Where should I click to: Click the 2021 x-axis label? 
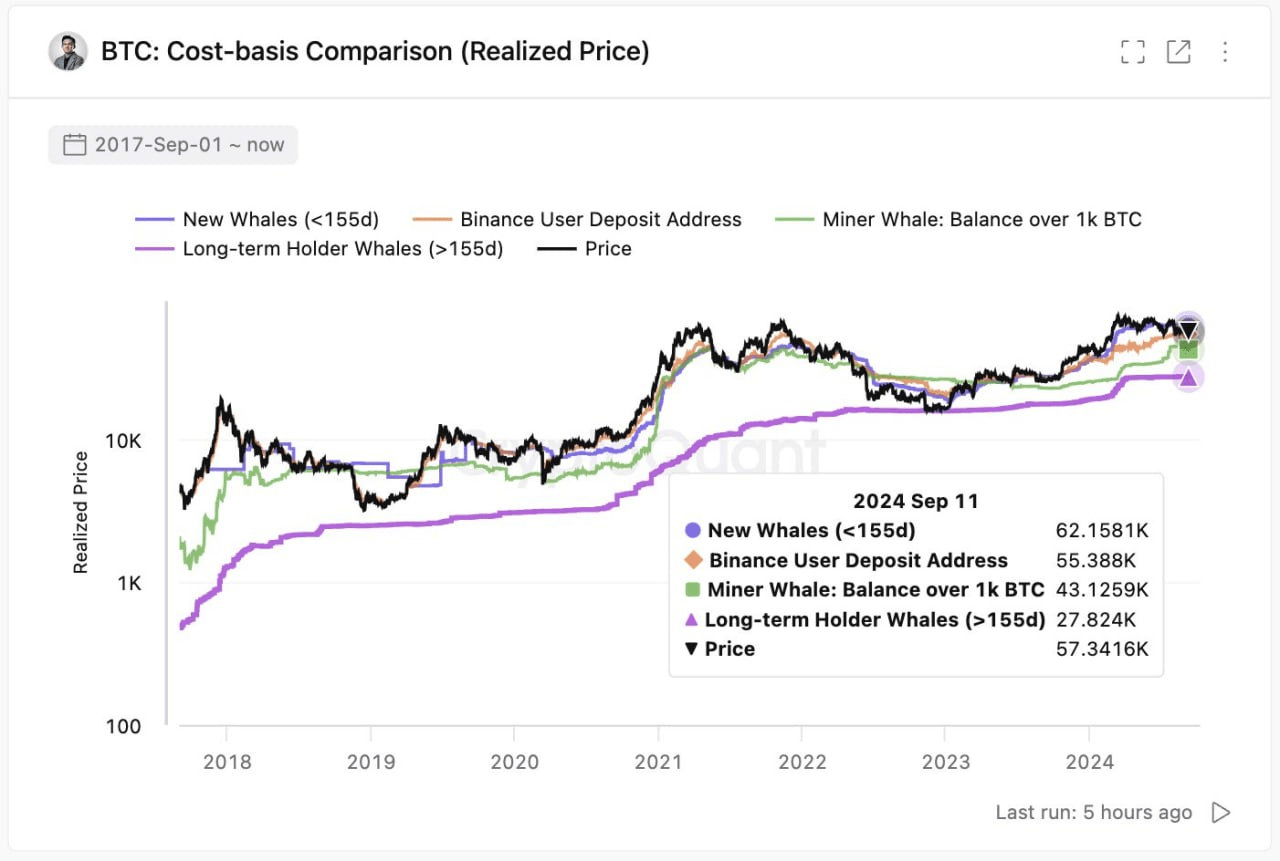[x=658, y=762]
